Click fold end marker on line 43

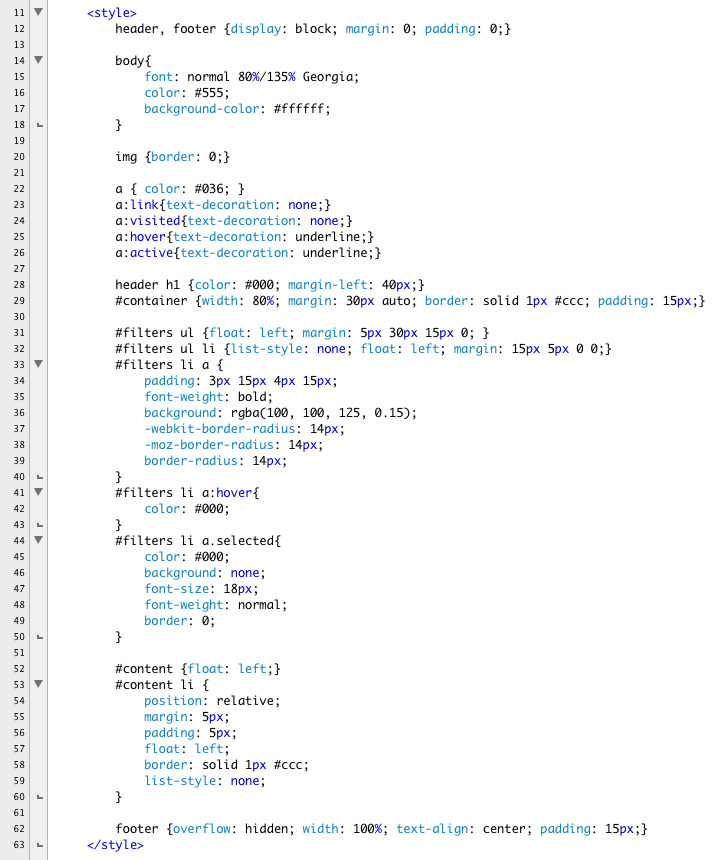[39, 525]
